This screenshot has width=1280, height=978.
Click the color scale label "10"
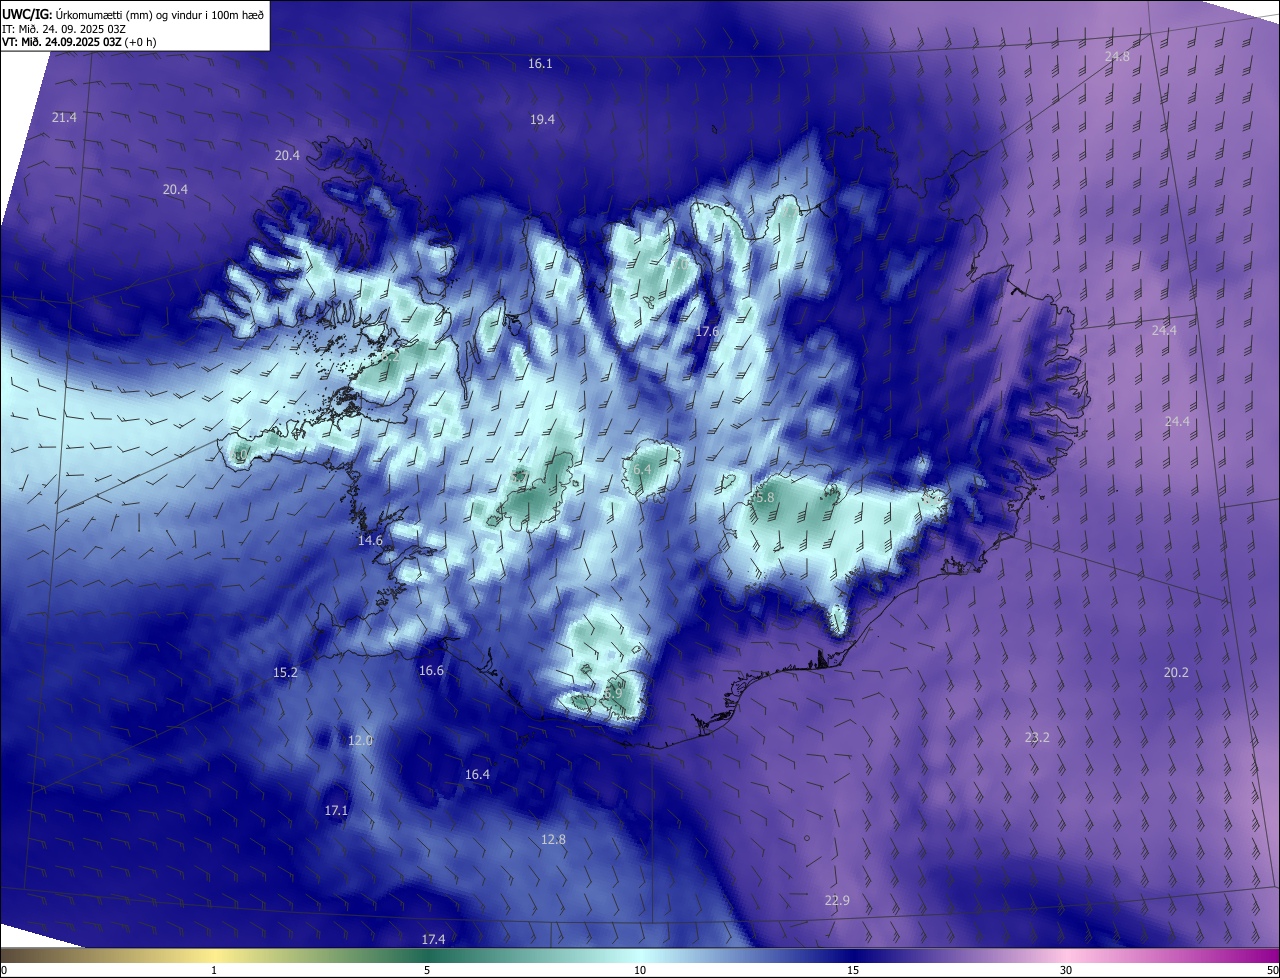click(x=640, y=970)
